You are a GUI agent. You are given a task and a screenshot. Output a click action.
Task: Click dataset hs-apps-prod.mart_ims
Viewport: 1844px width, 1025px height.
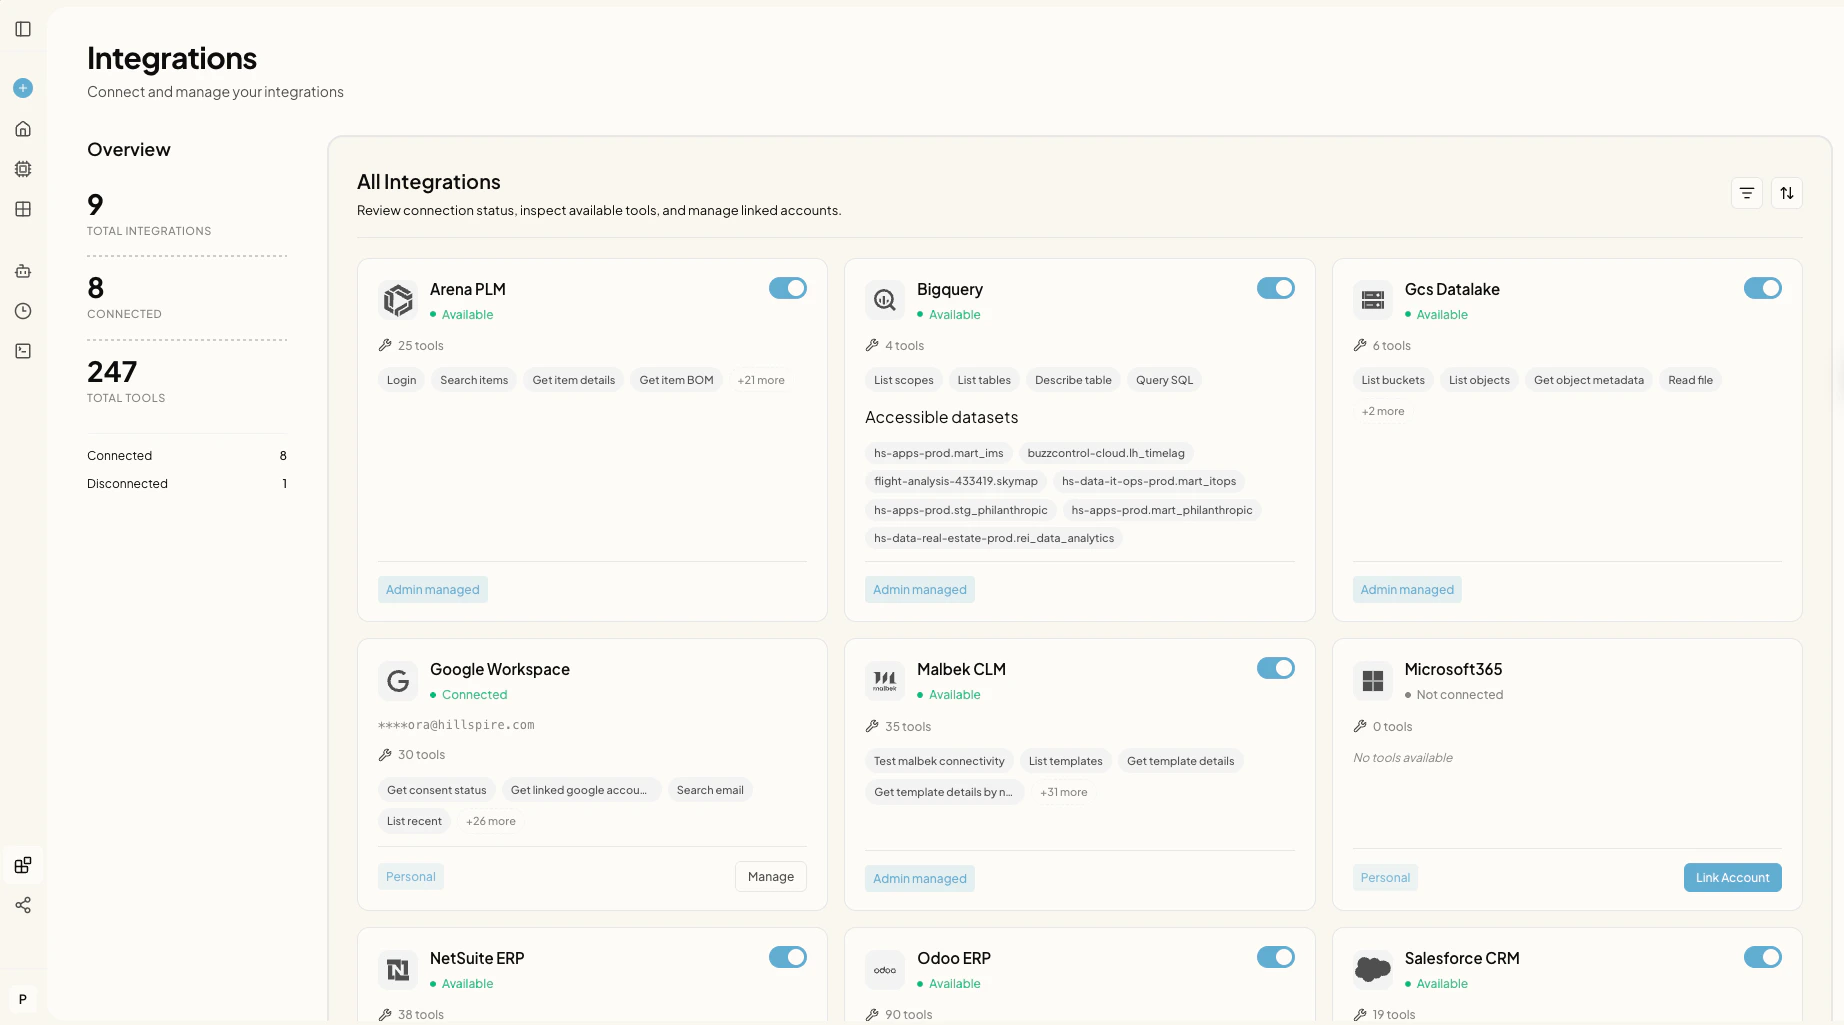tap(939, 453)
